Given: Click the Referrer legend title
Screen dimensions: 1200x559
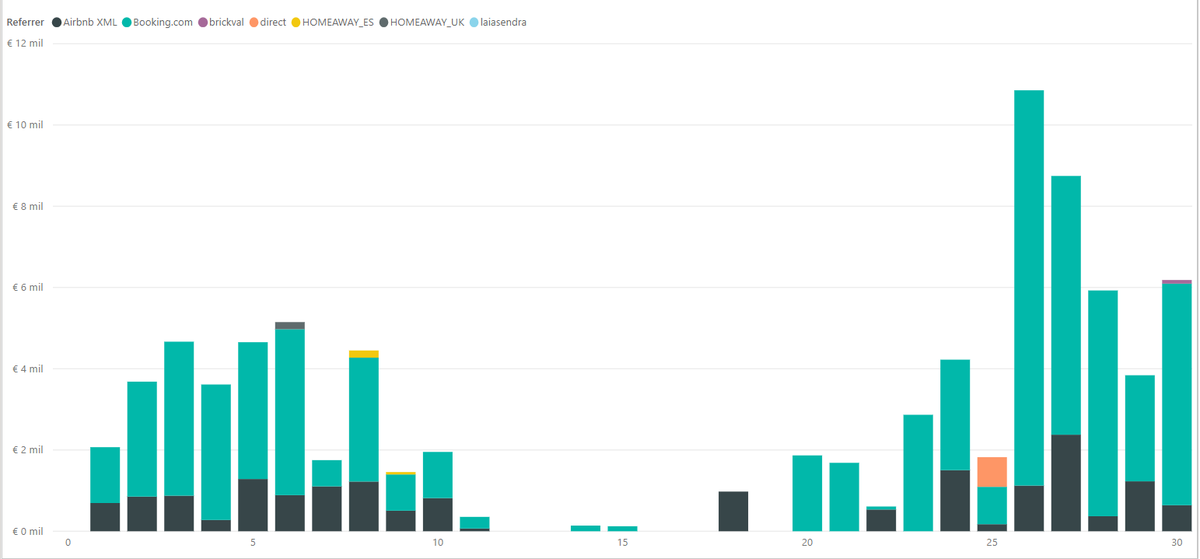Looking at the screenshot, I should tap(25, 22).
